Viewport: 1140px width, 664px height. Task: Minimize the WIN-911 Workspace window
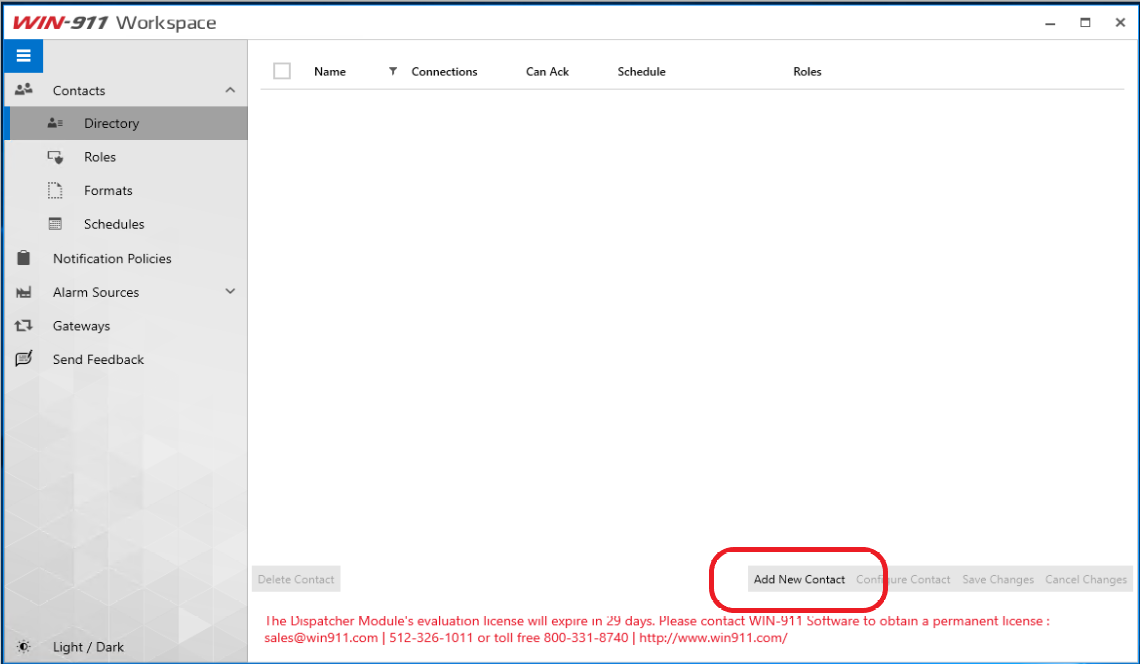click(x=1050, y=23)
